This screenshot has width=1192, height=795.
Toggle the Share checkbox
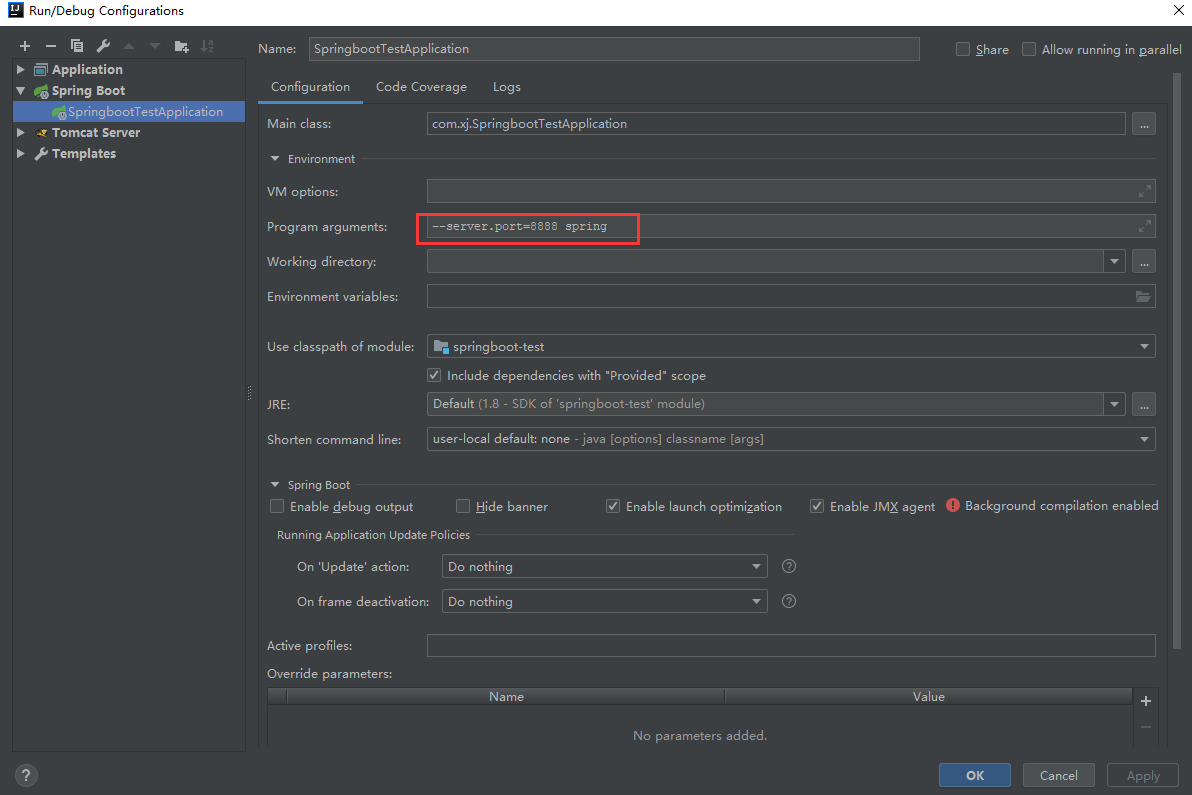[962, 49]
